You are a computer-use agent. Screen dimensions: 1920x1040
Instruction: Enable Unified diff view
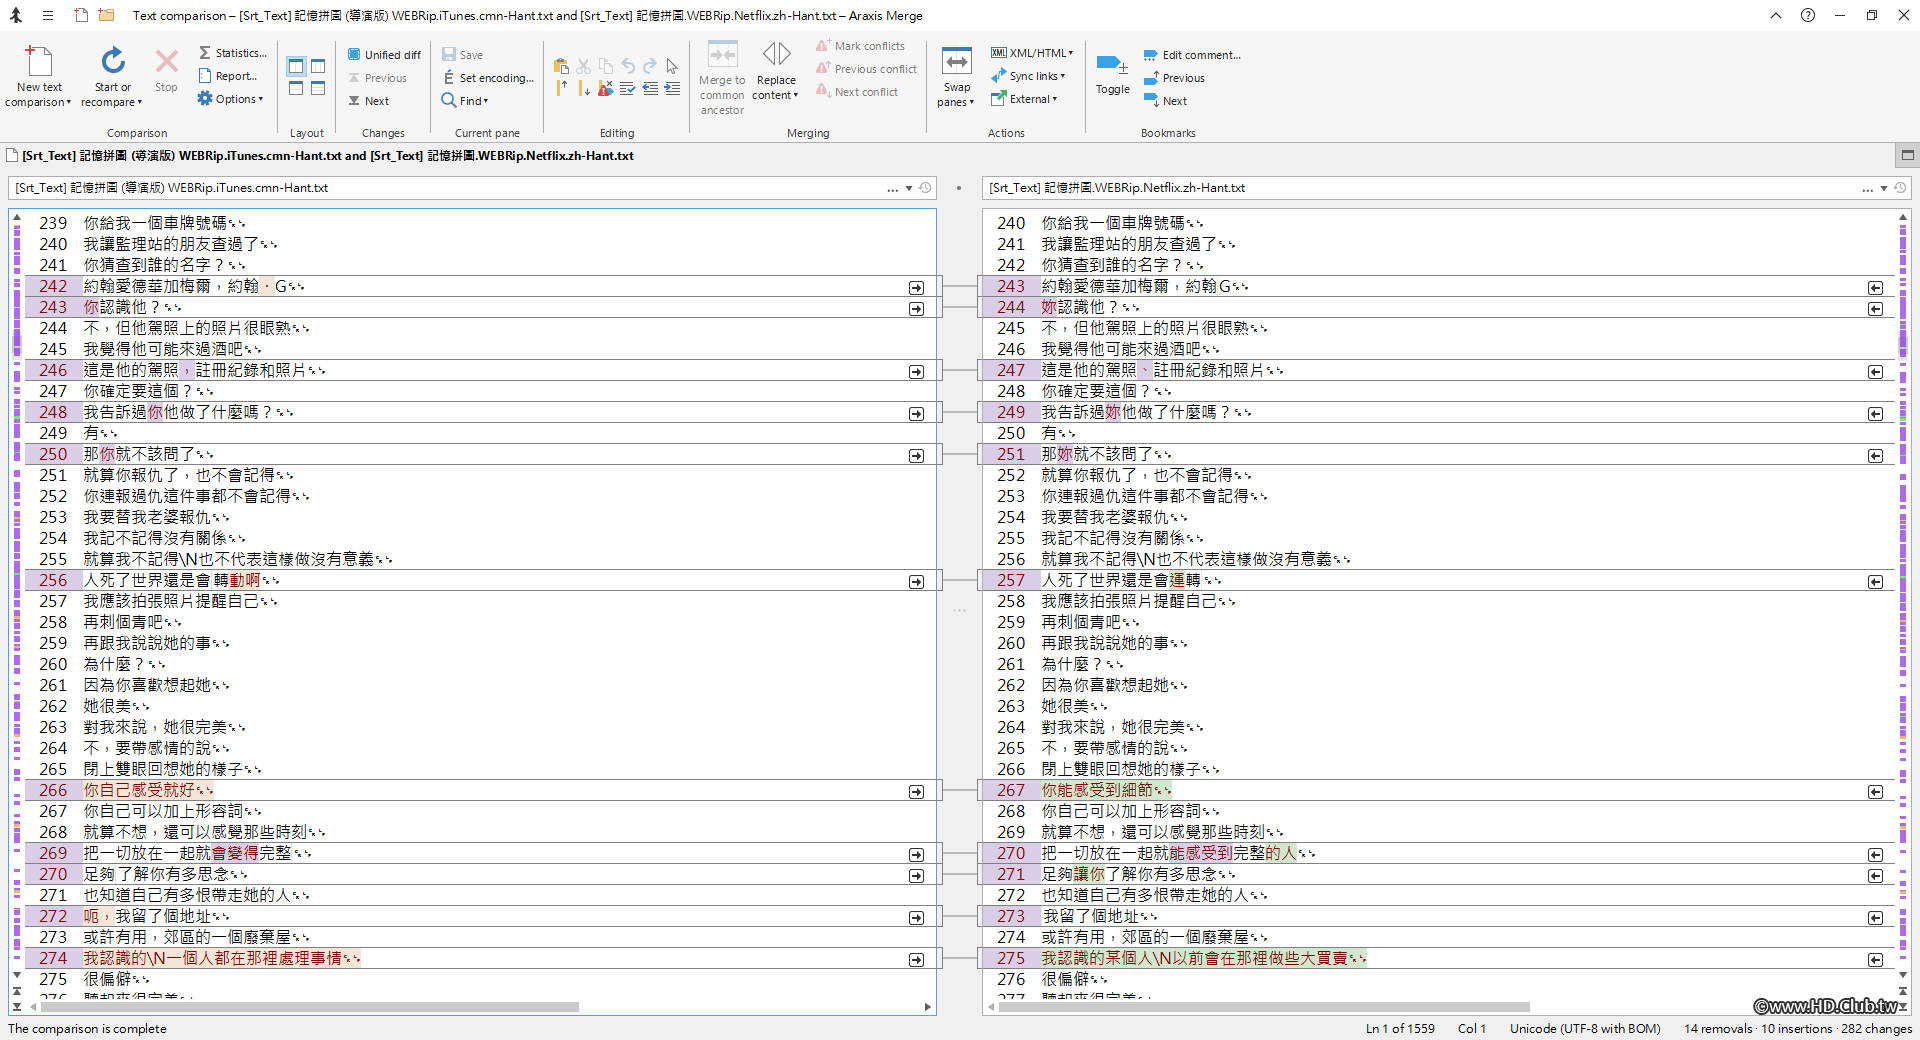coord(383,54)
